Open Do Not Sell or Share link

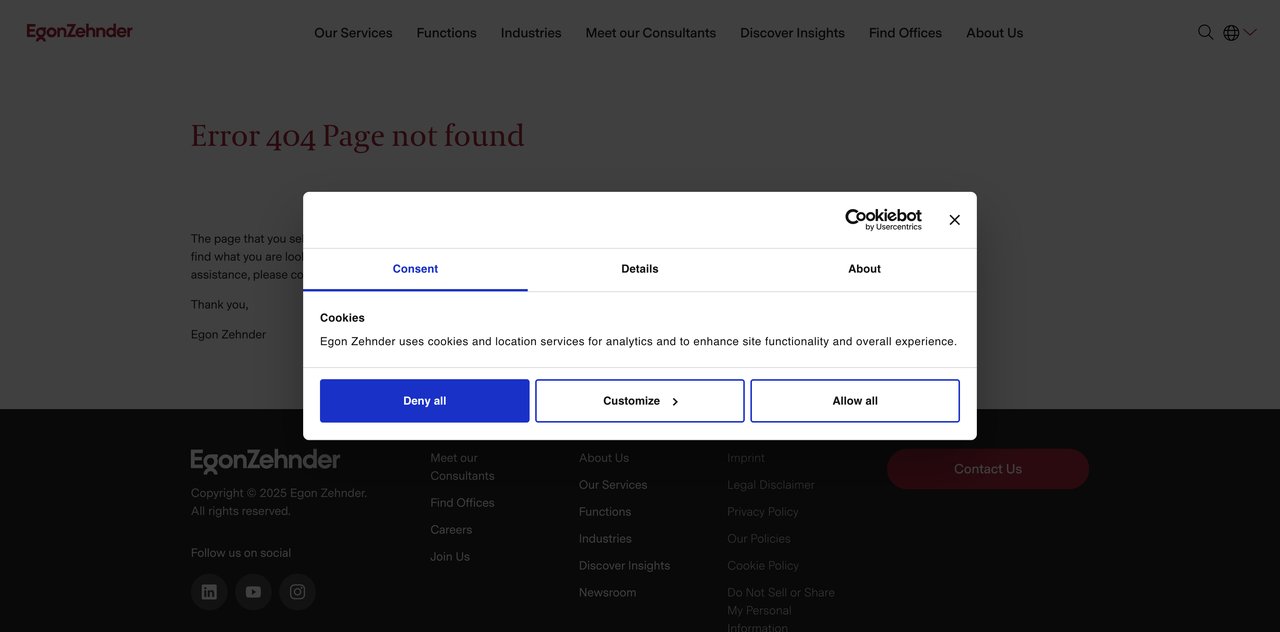tap(781, 610)
